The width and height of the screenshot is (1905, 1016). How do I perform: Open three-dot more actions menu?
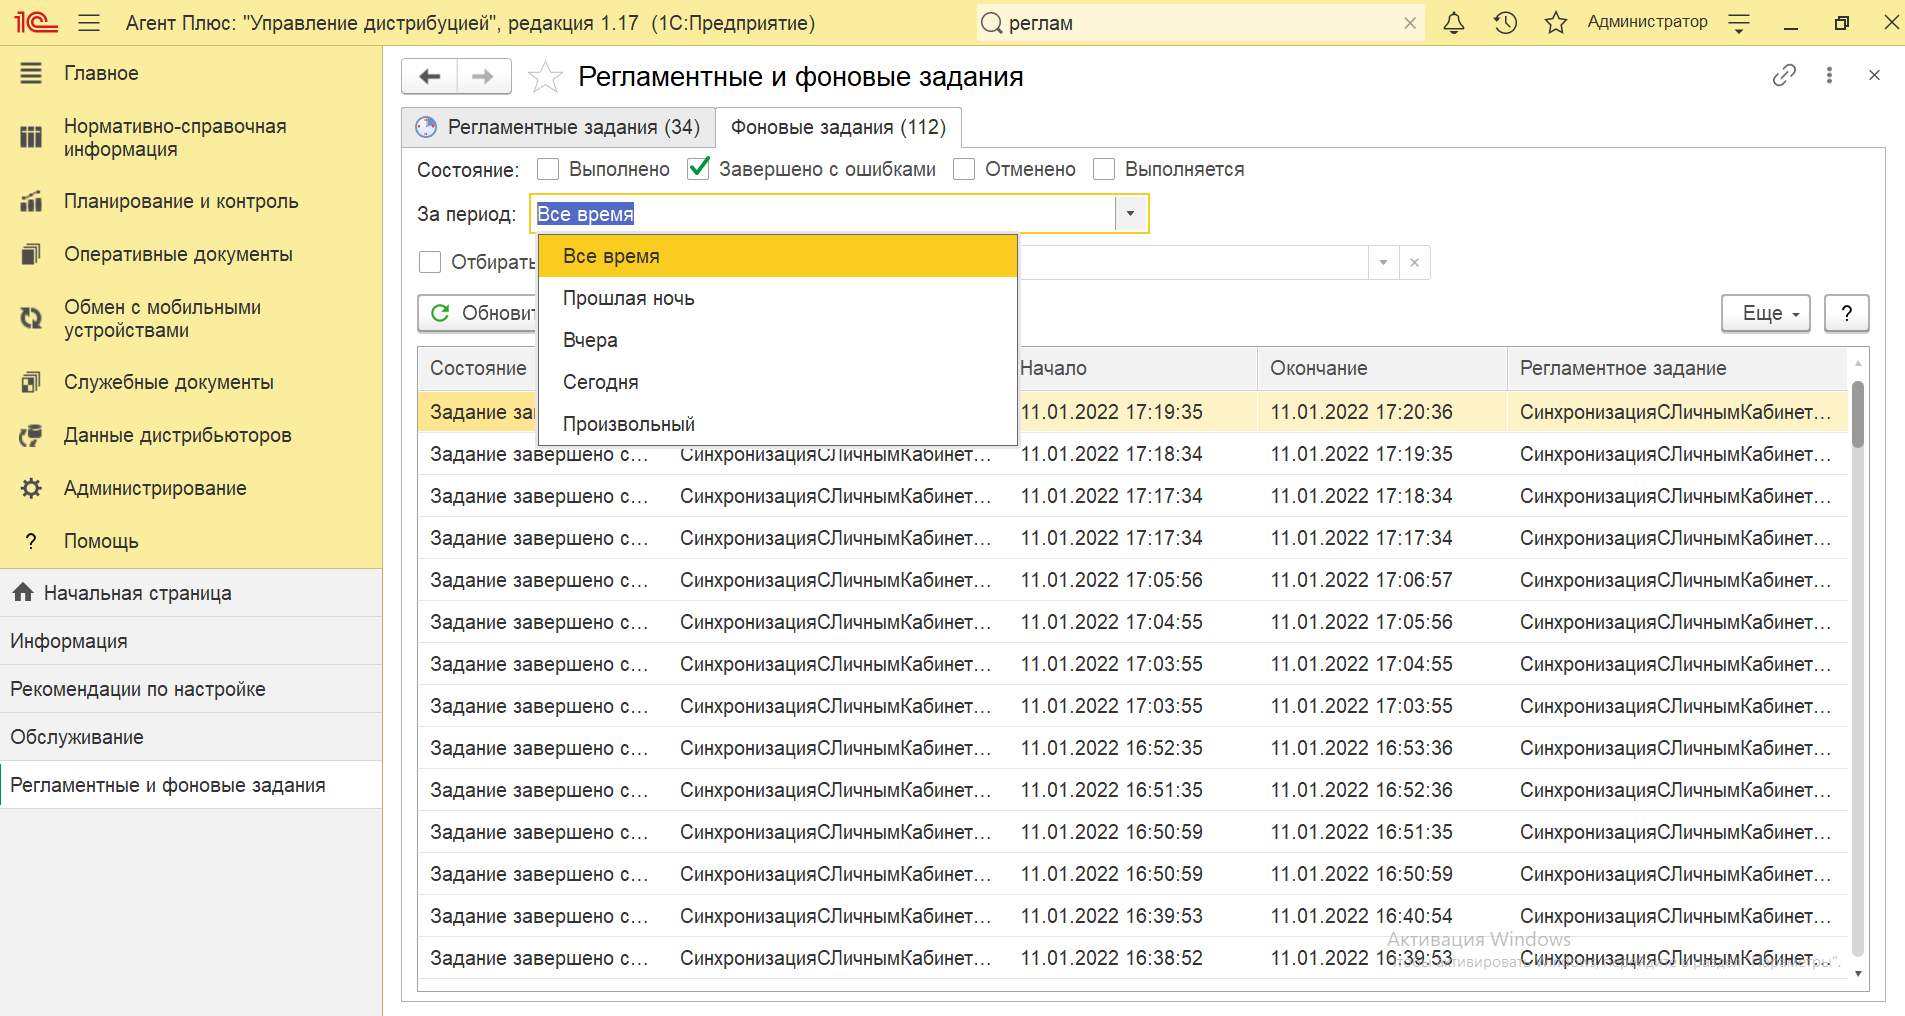[1829, 75]
